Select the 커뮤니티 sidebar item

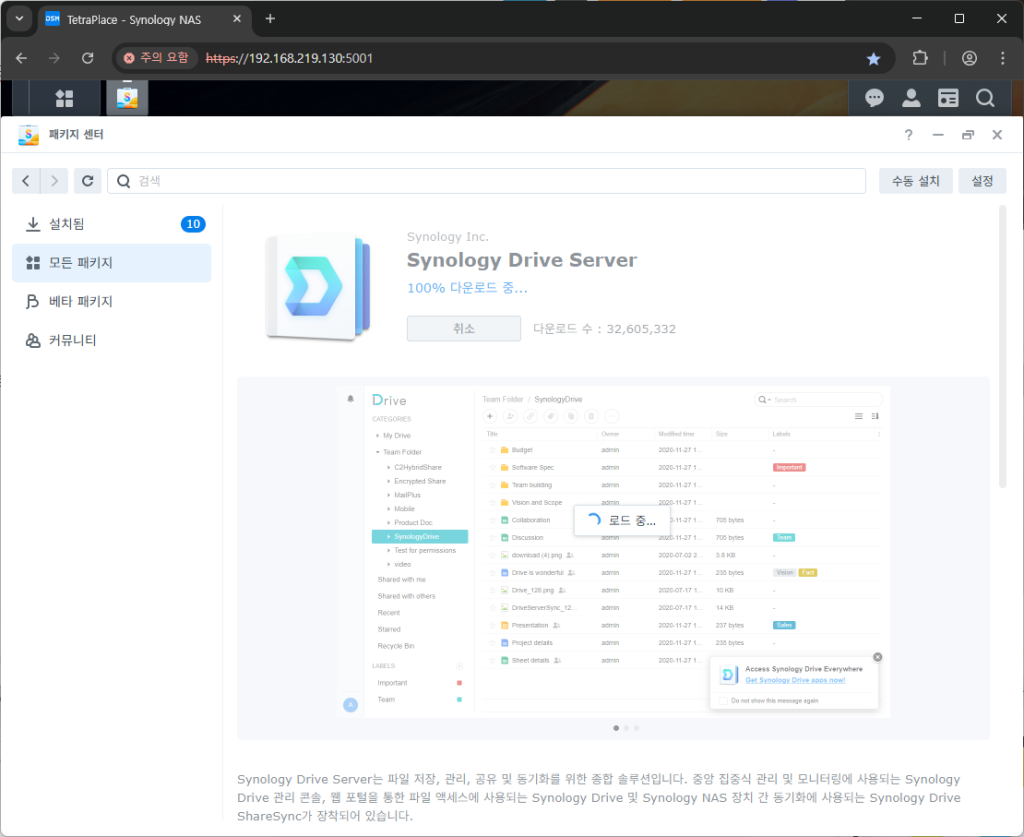pyautogui.click(x=112, y=340)
